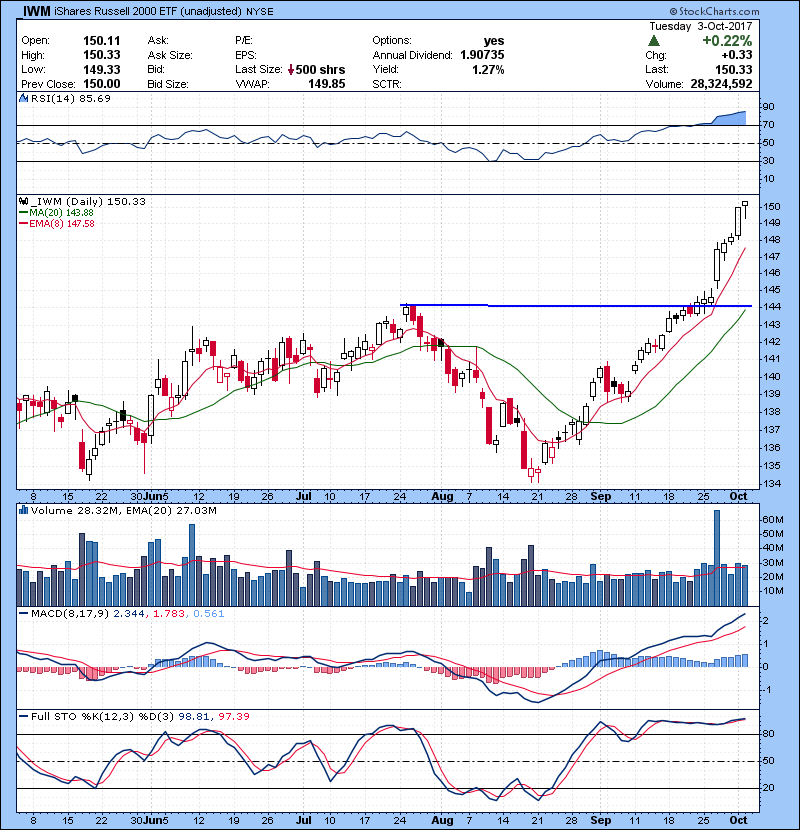The image size is (800, 830).
Task: Select the Last Size 500 shrs value
Action: [x=320, y=70]
